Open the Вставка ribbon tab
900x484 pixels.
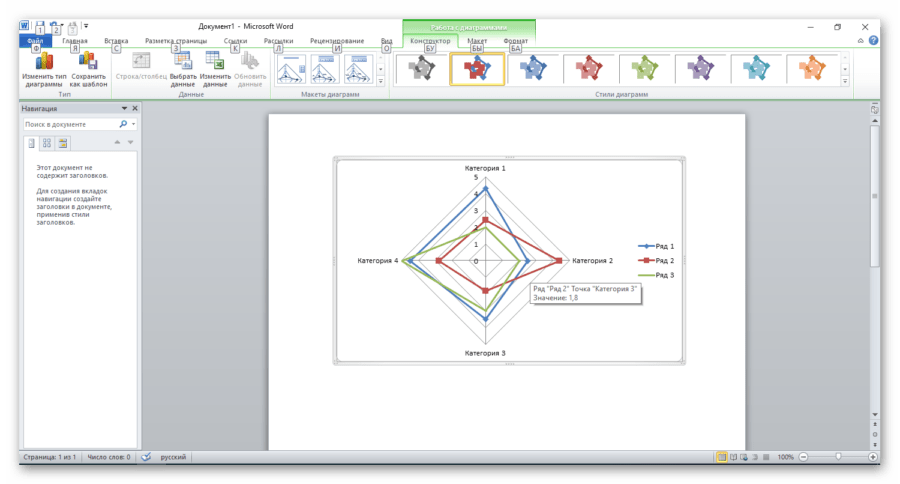pyautogui.click(x=116, y=41)
